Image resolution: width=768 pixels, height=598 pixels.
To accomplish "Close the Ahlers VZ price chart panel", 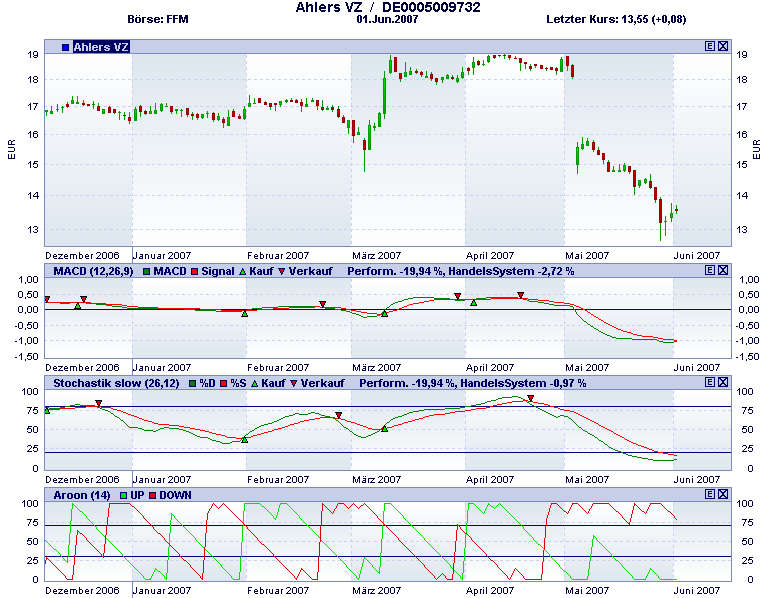I will pyautogui.click(x=723, y=46).
